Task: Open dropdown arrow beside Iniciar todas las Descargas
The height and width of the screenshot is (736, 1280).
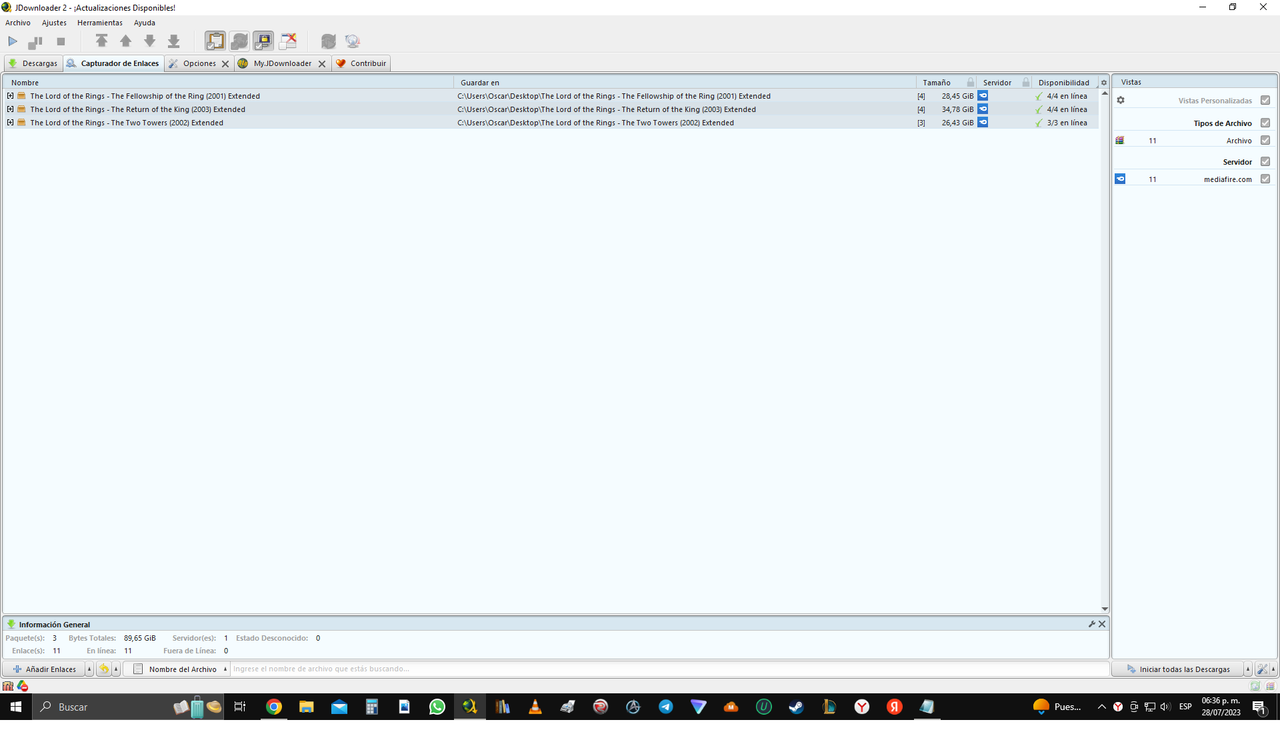Action: (1247, 669)
